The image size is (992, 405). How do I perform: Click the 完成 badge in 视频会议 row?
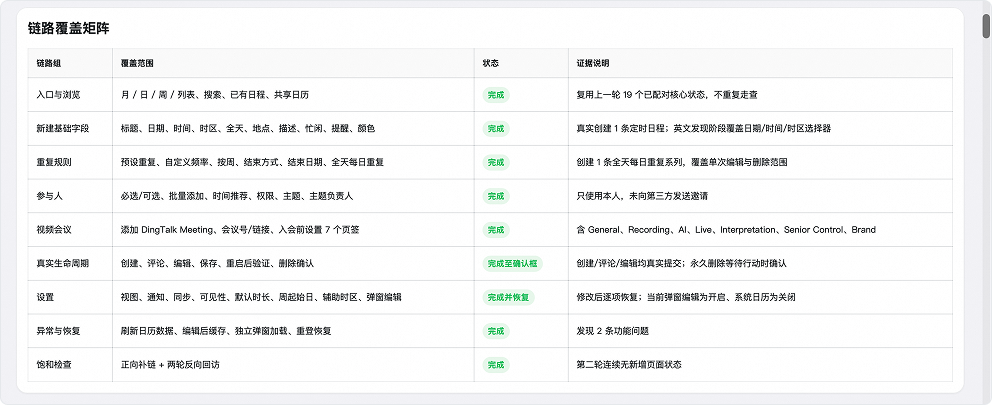[x=496, y=230]
